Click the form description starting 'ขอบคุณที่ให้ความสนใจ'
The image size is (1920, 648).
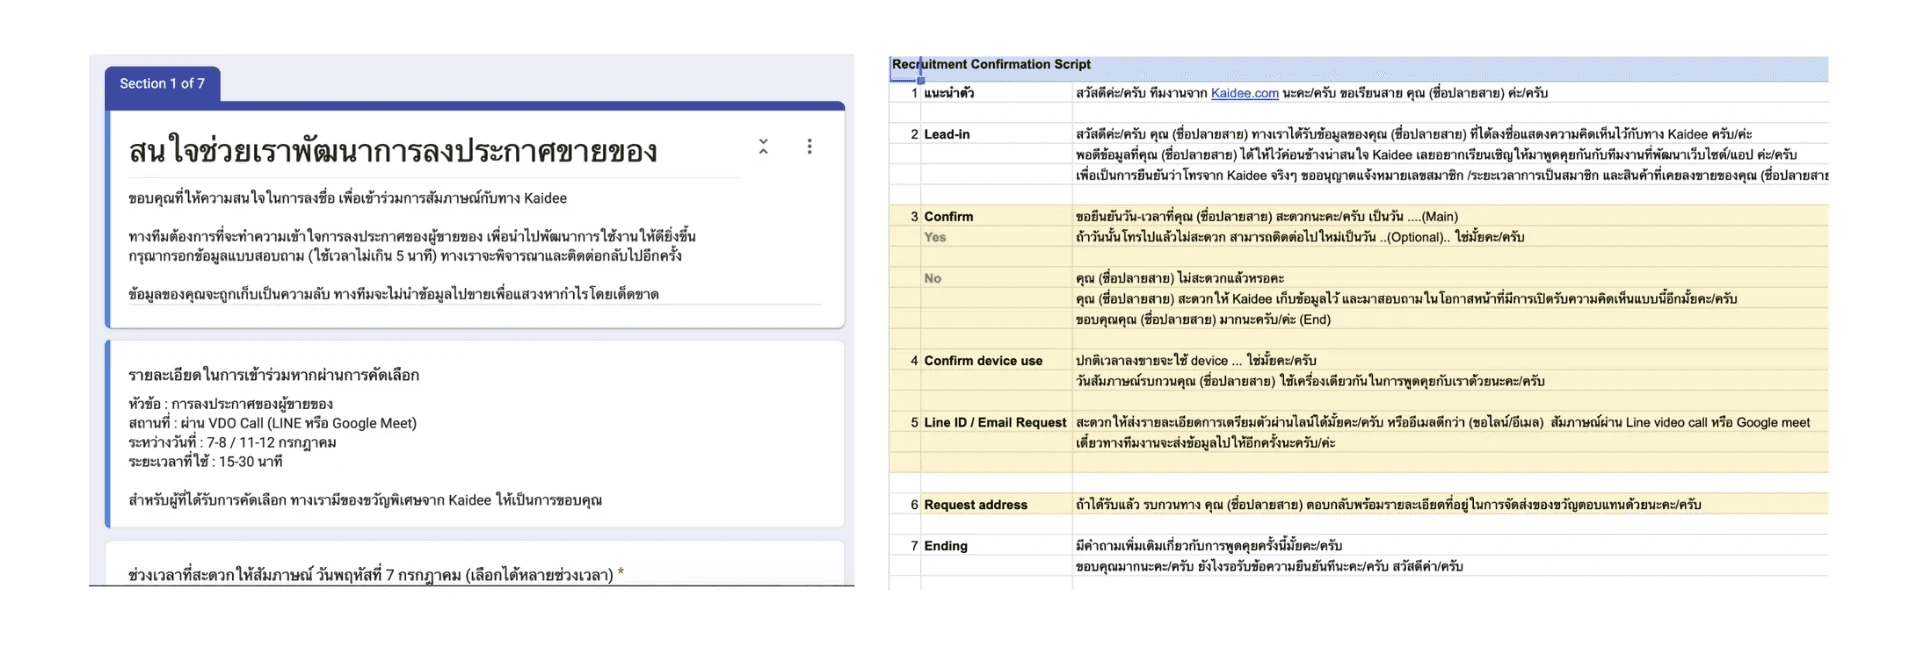pos(347,198)
